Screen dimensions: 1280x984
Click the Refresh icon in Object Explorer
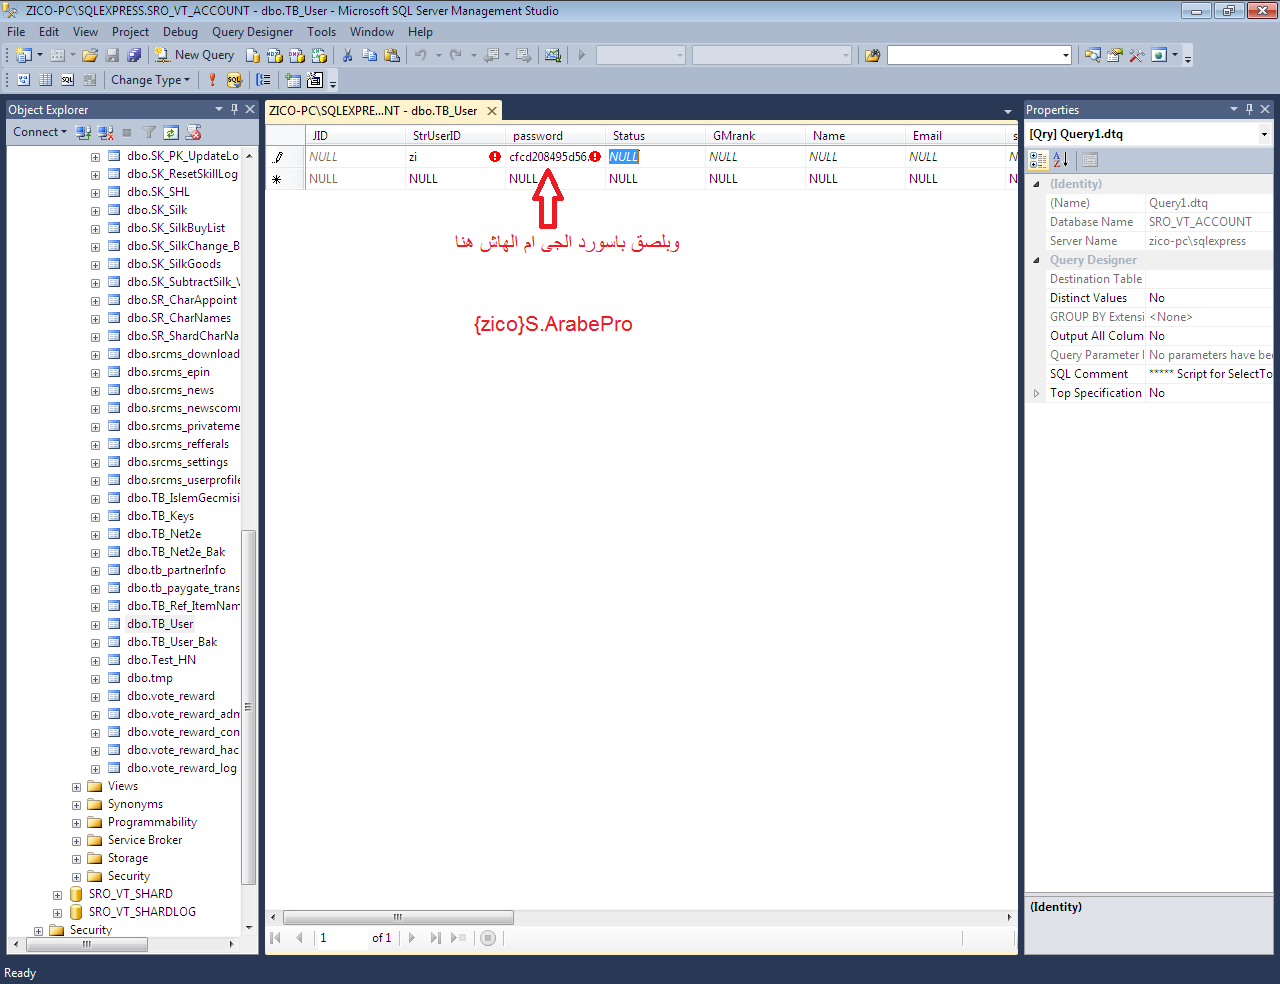click(171, 132)
